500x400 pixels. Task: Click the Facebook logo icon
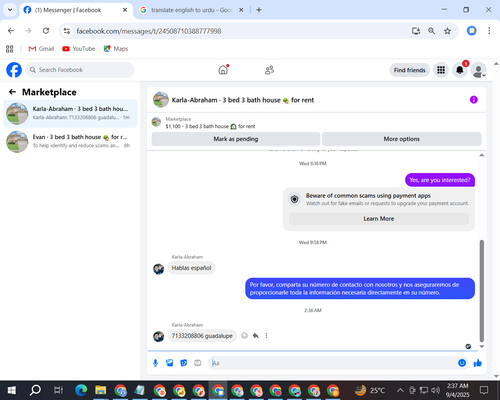tap(14, 70)
